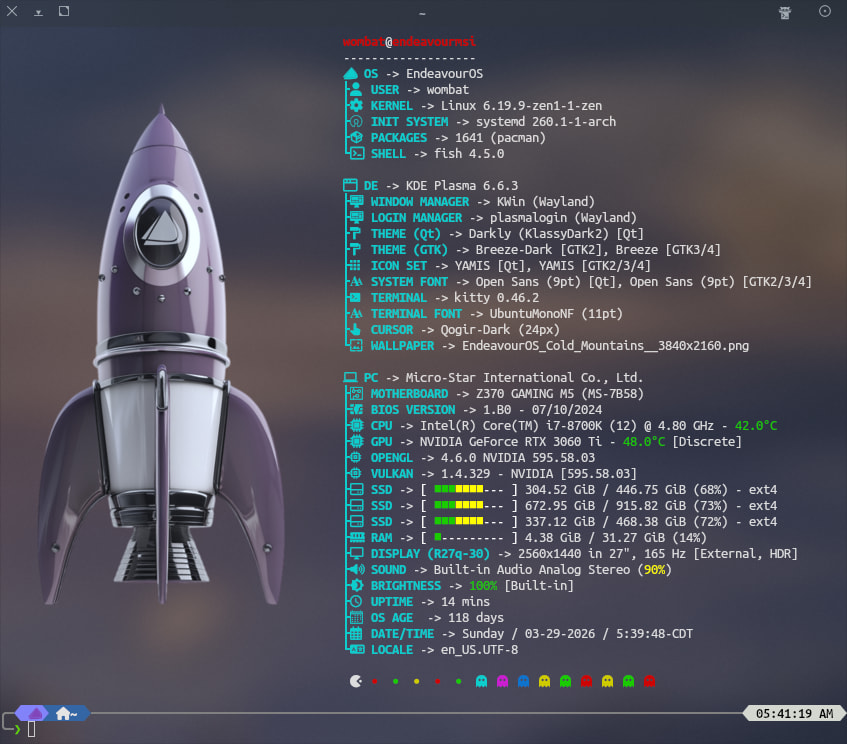Click the magenta ghost icon
The width and height of the screenshot is (847, 744).
point(502,681)
